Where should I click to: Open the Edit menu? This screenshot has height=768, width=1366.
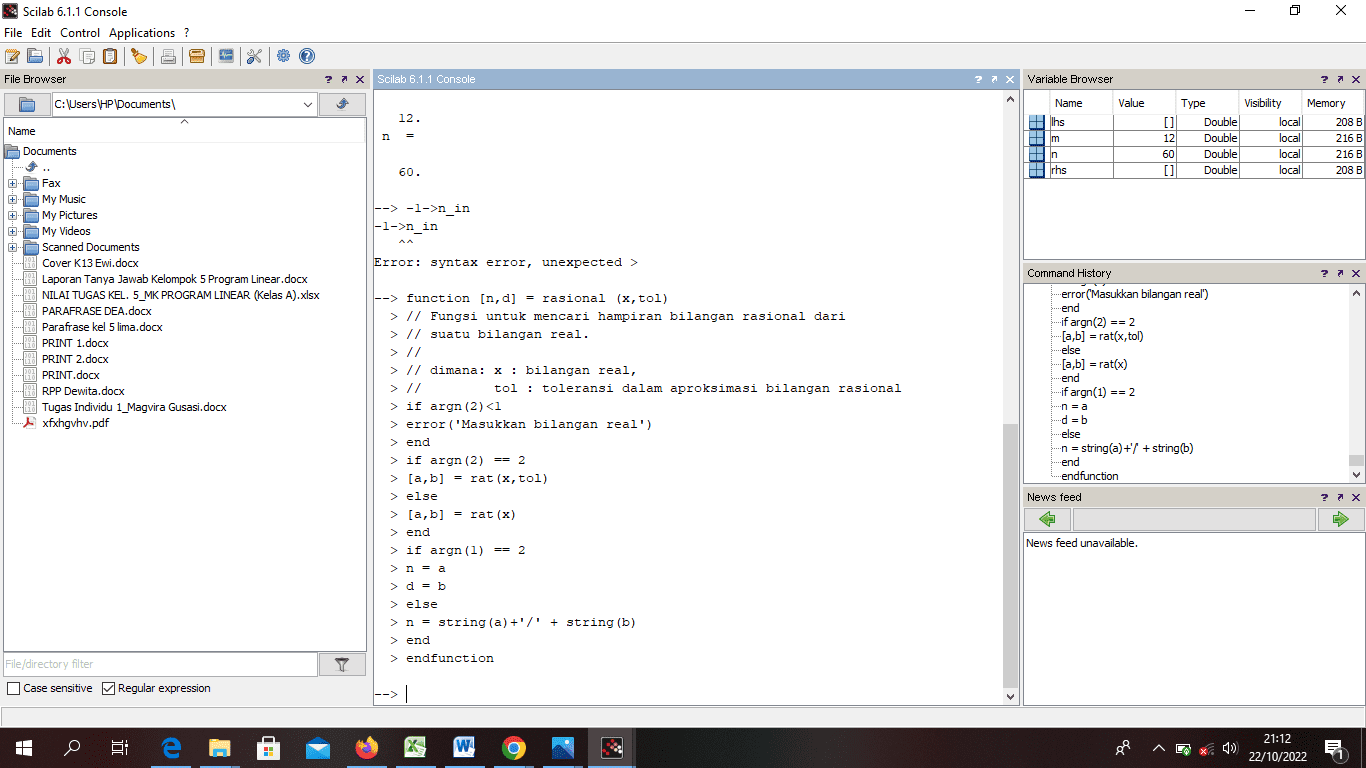[x=41, y=33]
